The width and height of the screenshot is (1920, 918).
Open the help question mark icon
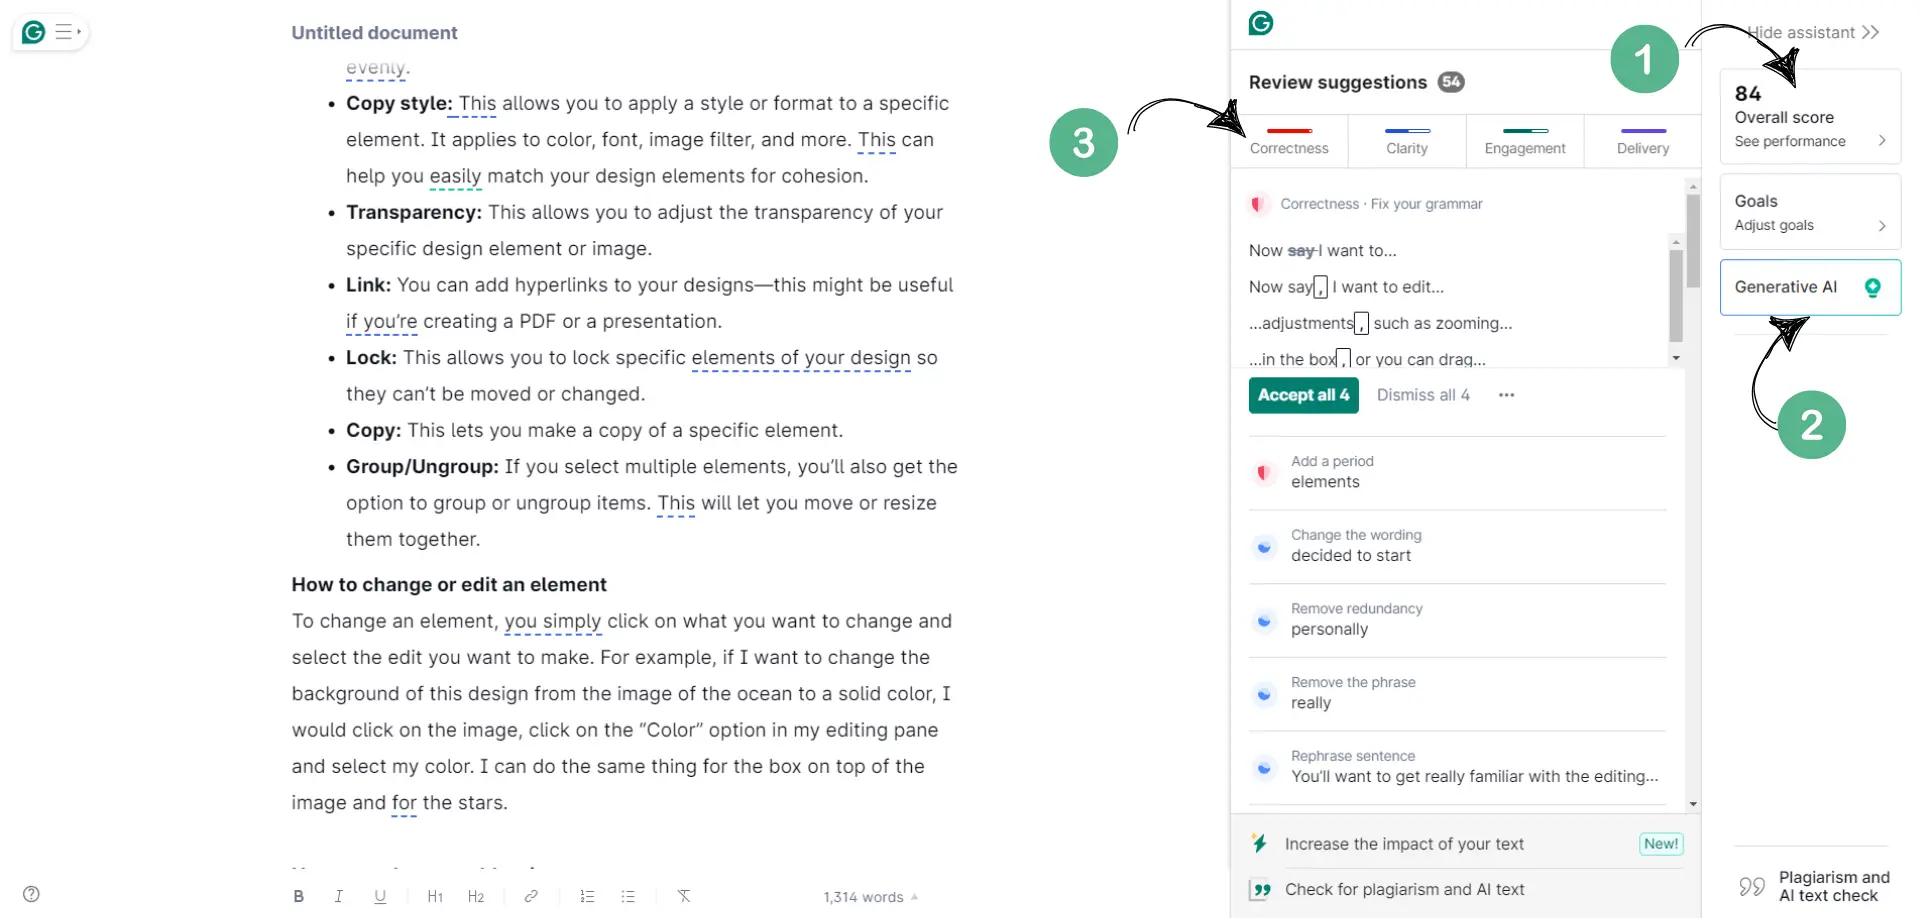pos(31,894)
